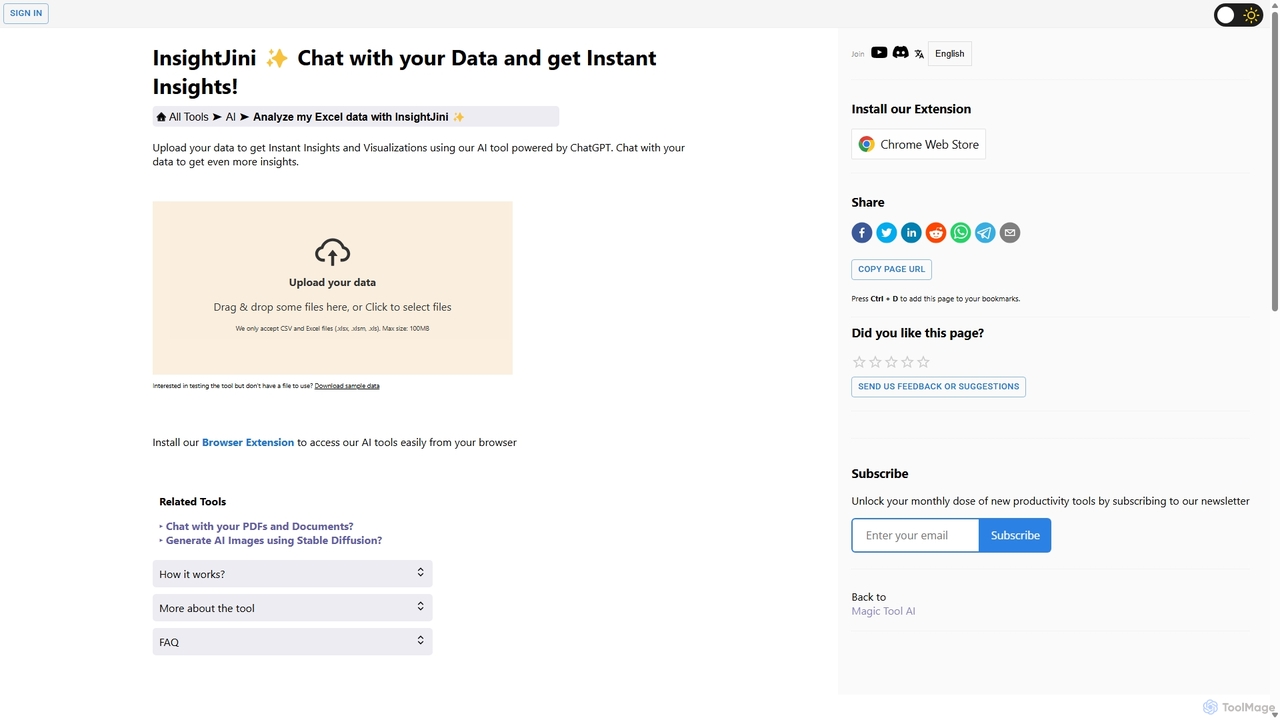Open the Discord community icon
Image resolution: width=1280 pixels, height=720 pixels.
coord(900,53)
